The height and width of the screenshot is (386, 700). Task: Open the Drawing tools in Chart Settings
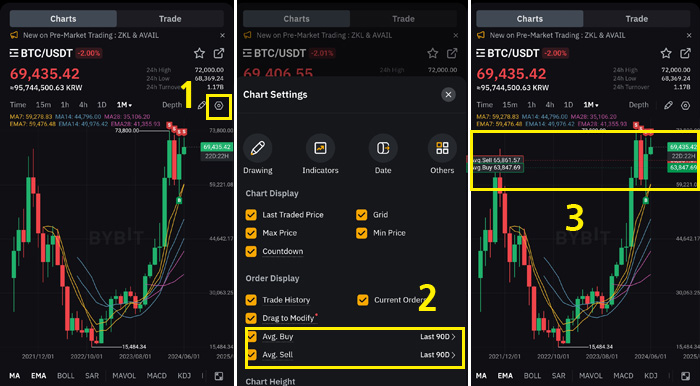click(258, 148)
